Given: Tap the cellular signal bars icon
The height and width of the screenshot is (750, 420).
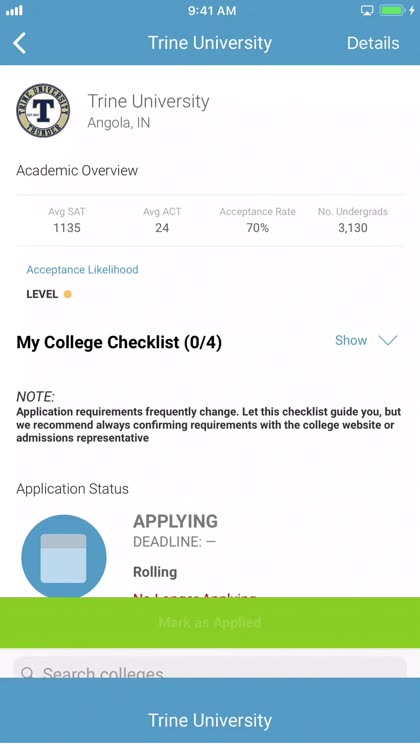Looking at the screenshot, I should tap(14, 11).
